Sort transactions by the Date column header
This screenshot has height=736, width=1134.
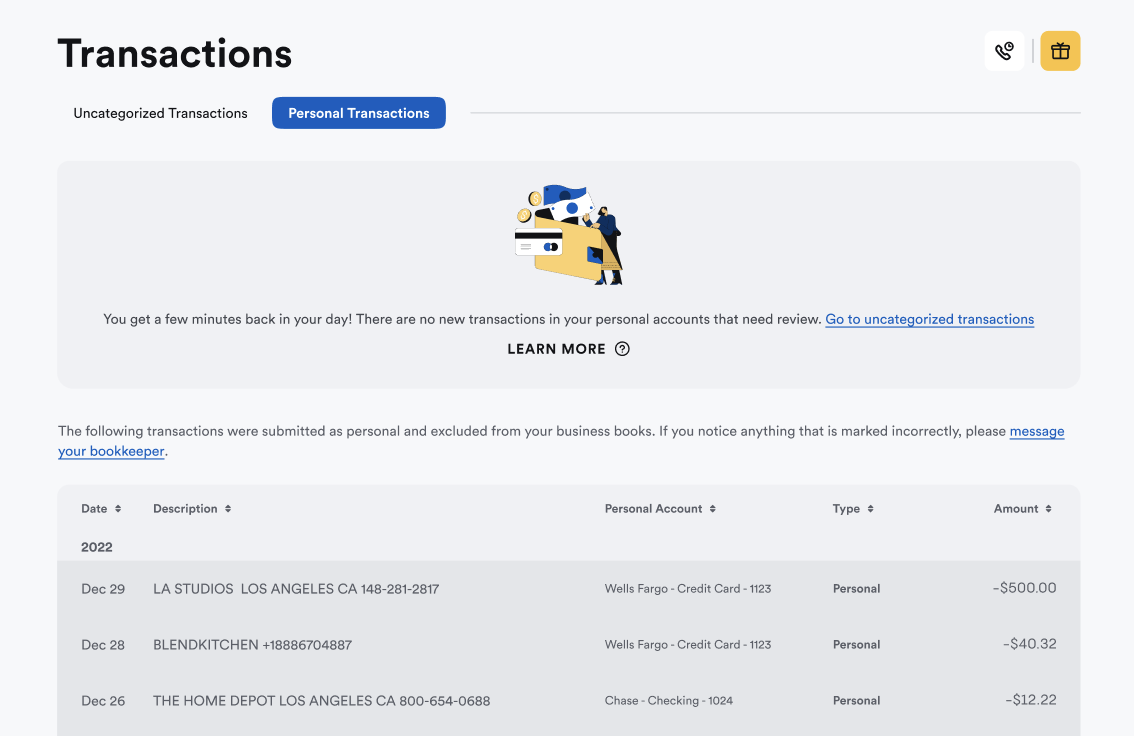click(96, 508)
